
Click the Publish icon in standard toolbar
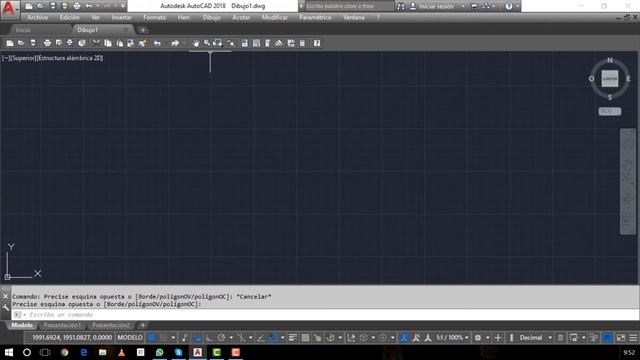[70, 43]
